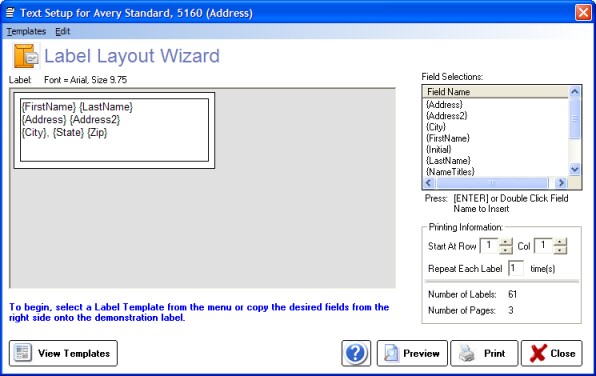Select the {Address2} field name
This screenshot has height=376, width=596.
[x=447, y=116]
